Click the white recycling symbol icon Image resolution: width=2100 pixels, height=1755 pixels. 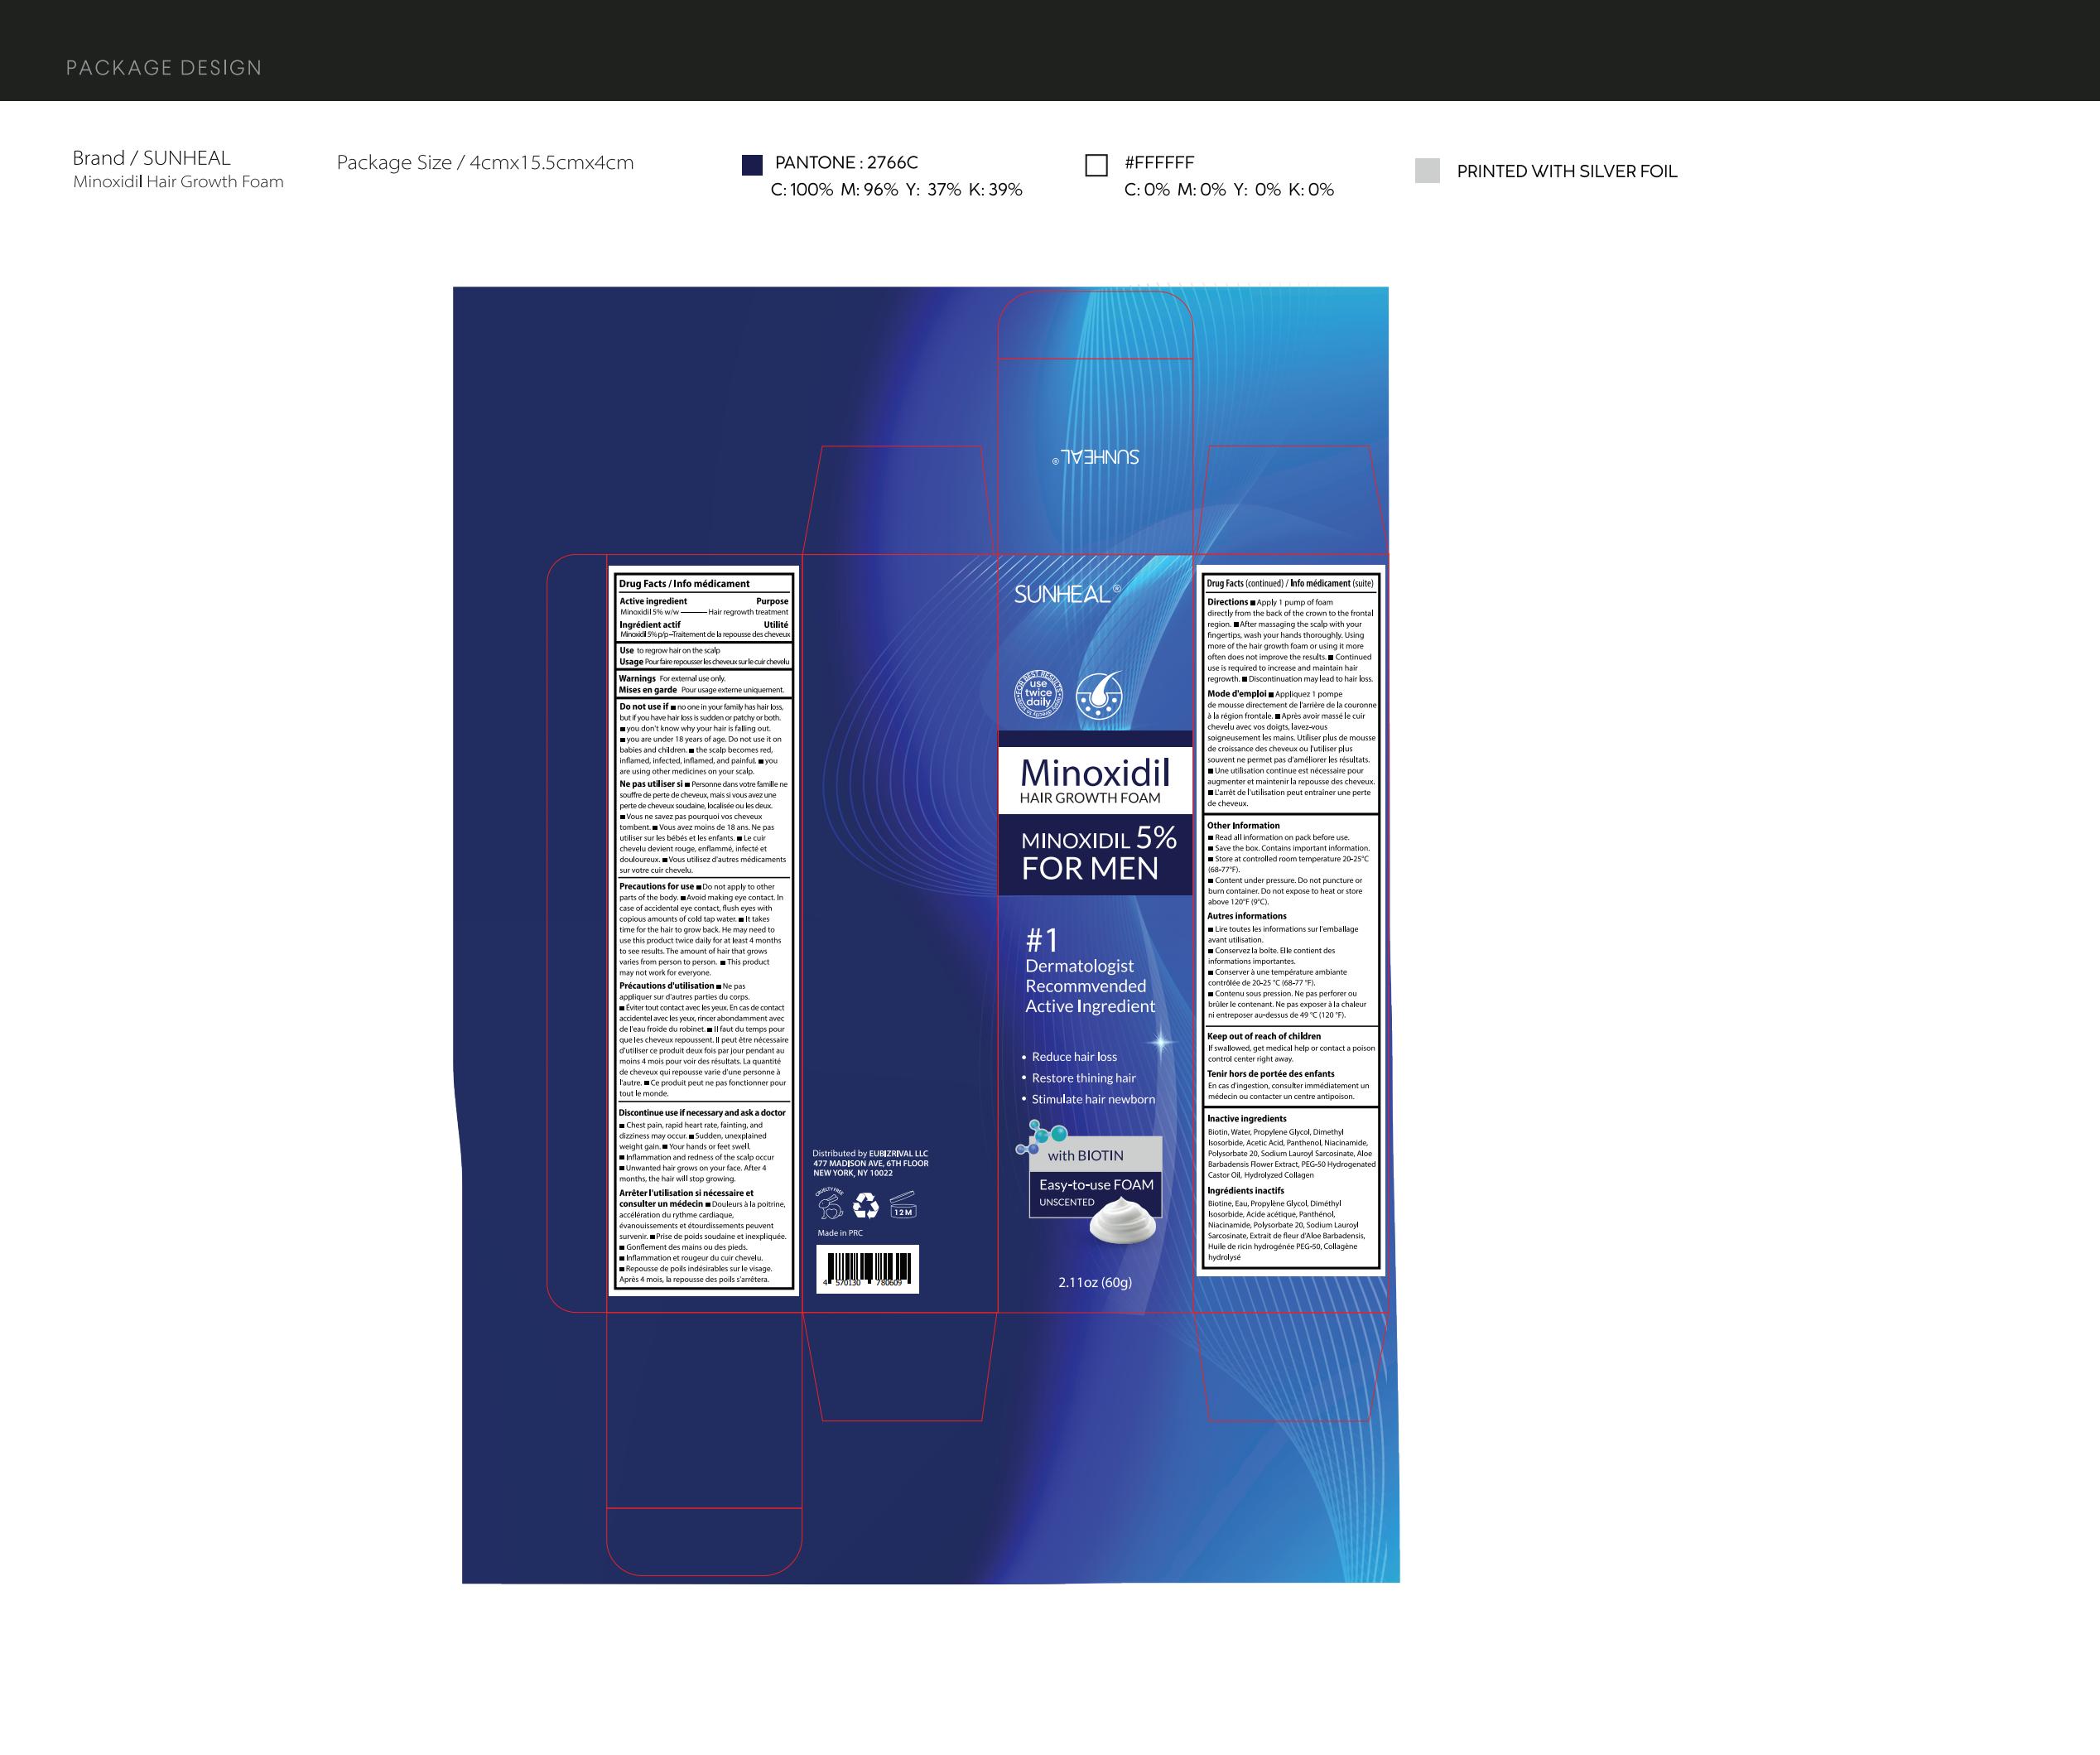[866, 1207]
